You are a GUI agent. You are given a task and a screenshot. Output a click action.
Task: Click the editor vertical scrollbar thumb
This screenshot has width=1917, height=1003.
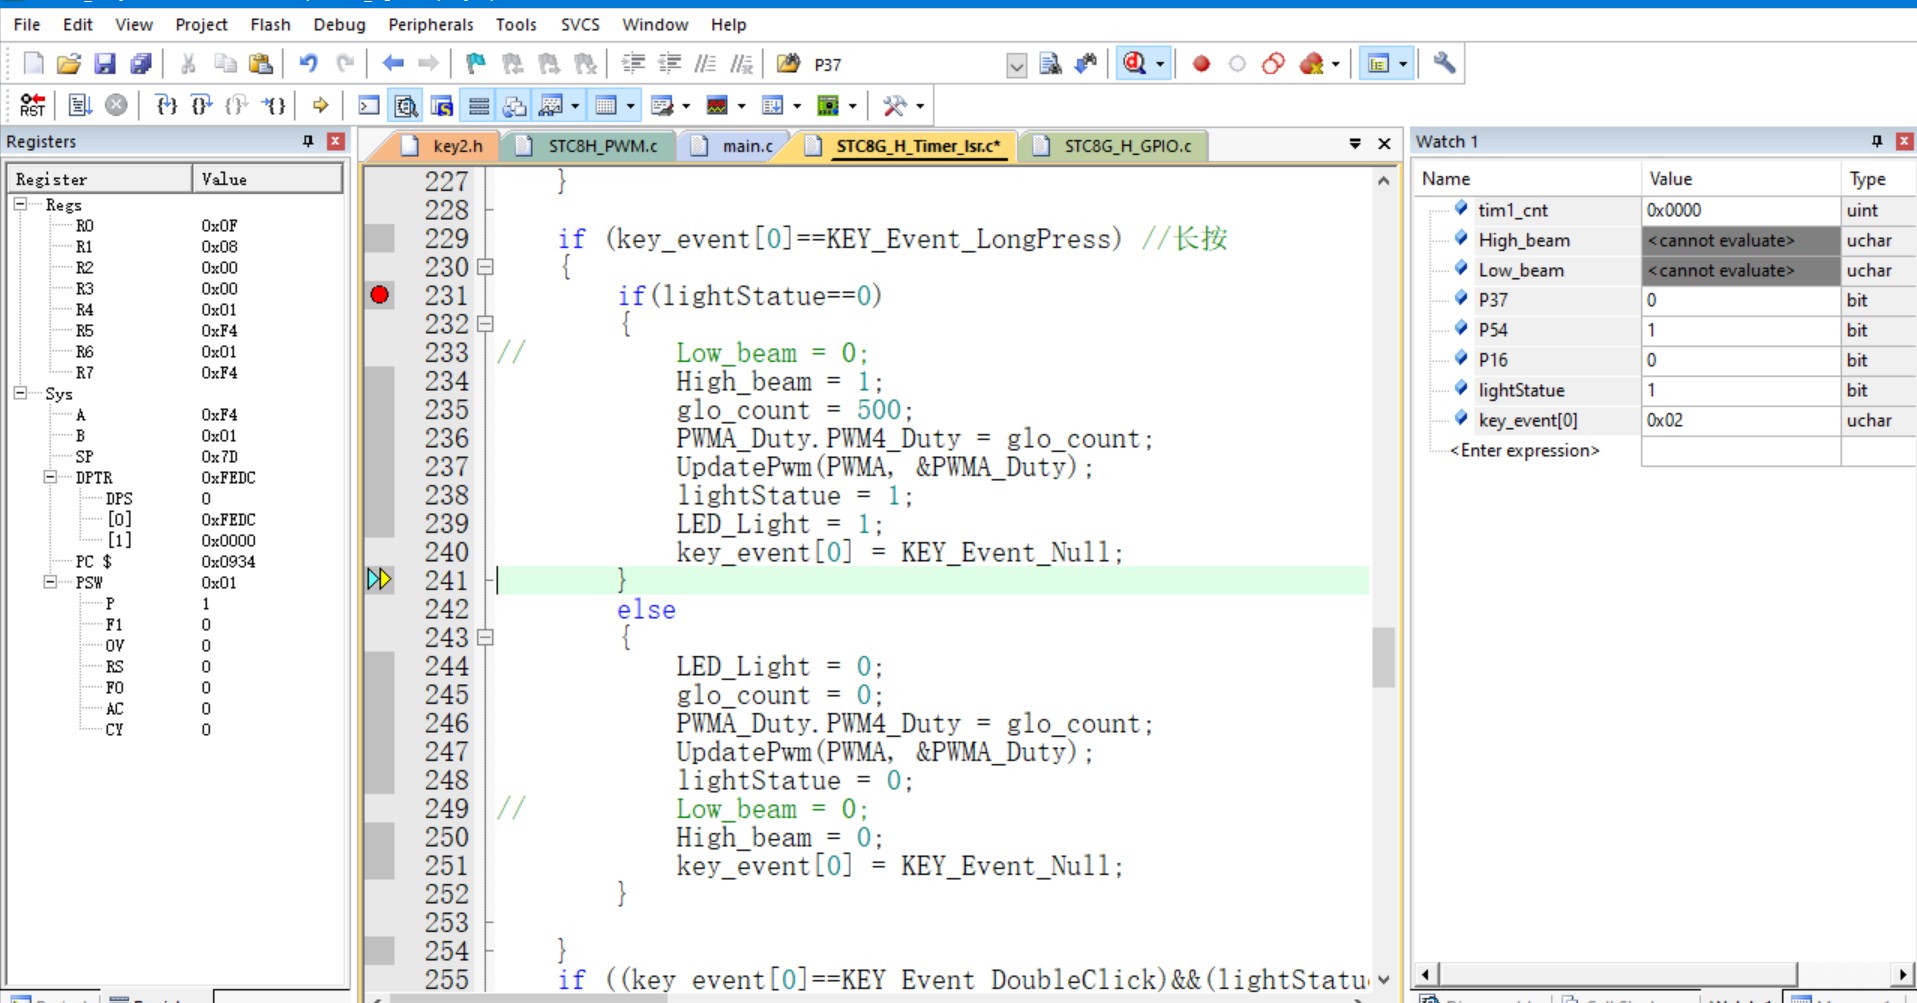point(1383,656)
